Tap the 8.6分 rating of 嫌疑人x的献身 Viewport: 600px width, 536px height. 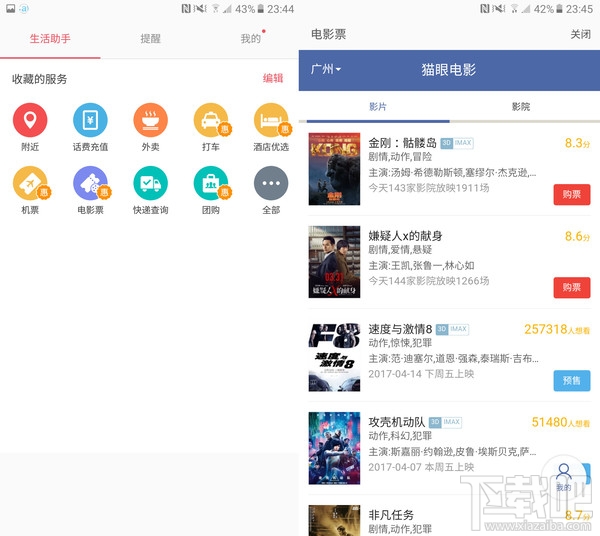[577, 236]
